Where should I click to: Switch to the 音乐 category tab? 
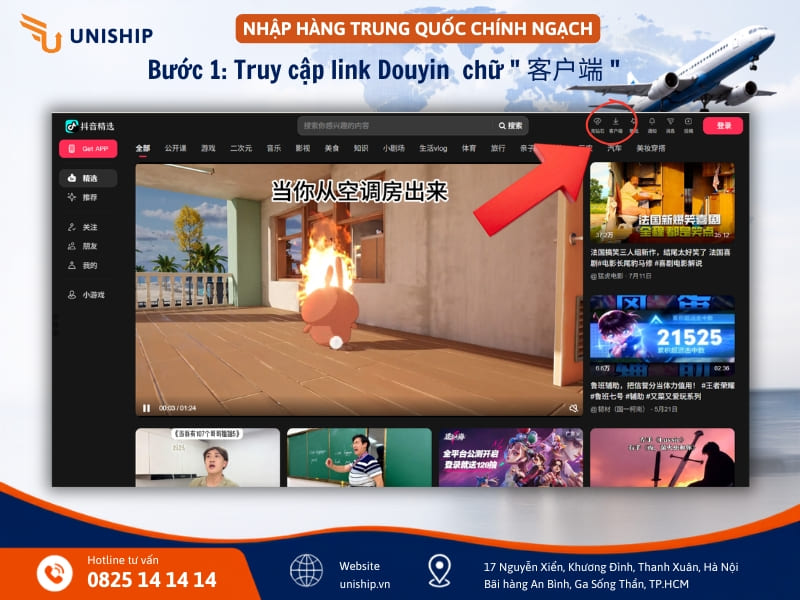[274, 148]
